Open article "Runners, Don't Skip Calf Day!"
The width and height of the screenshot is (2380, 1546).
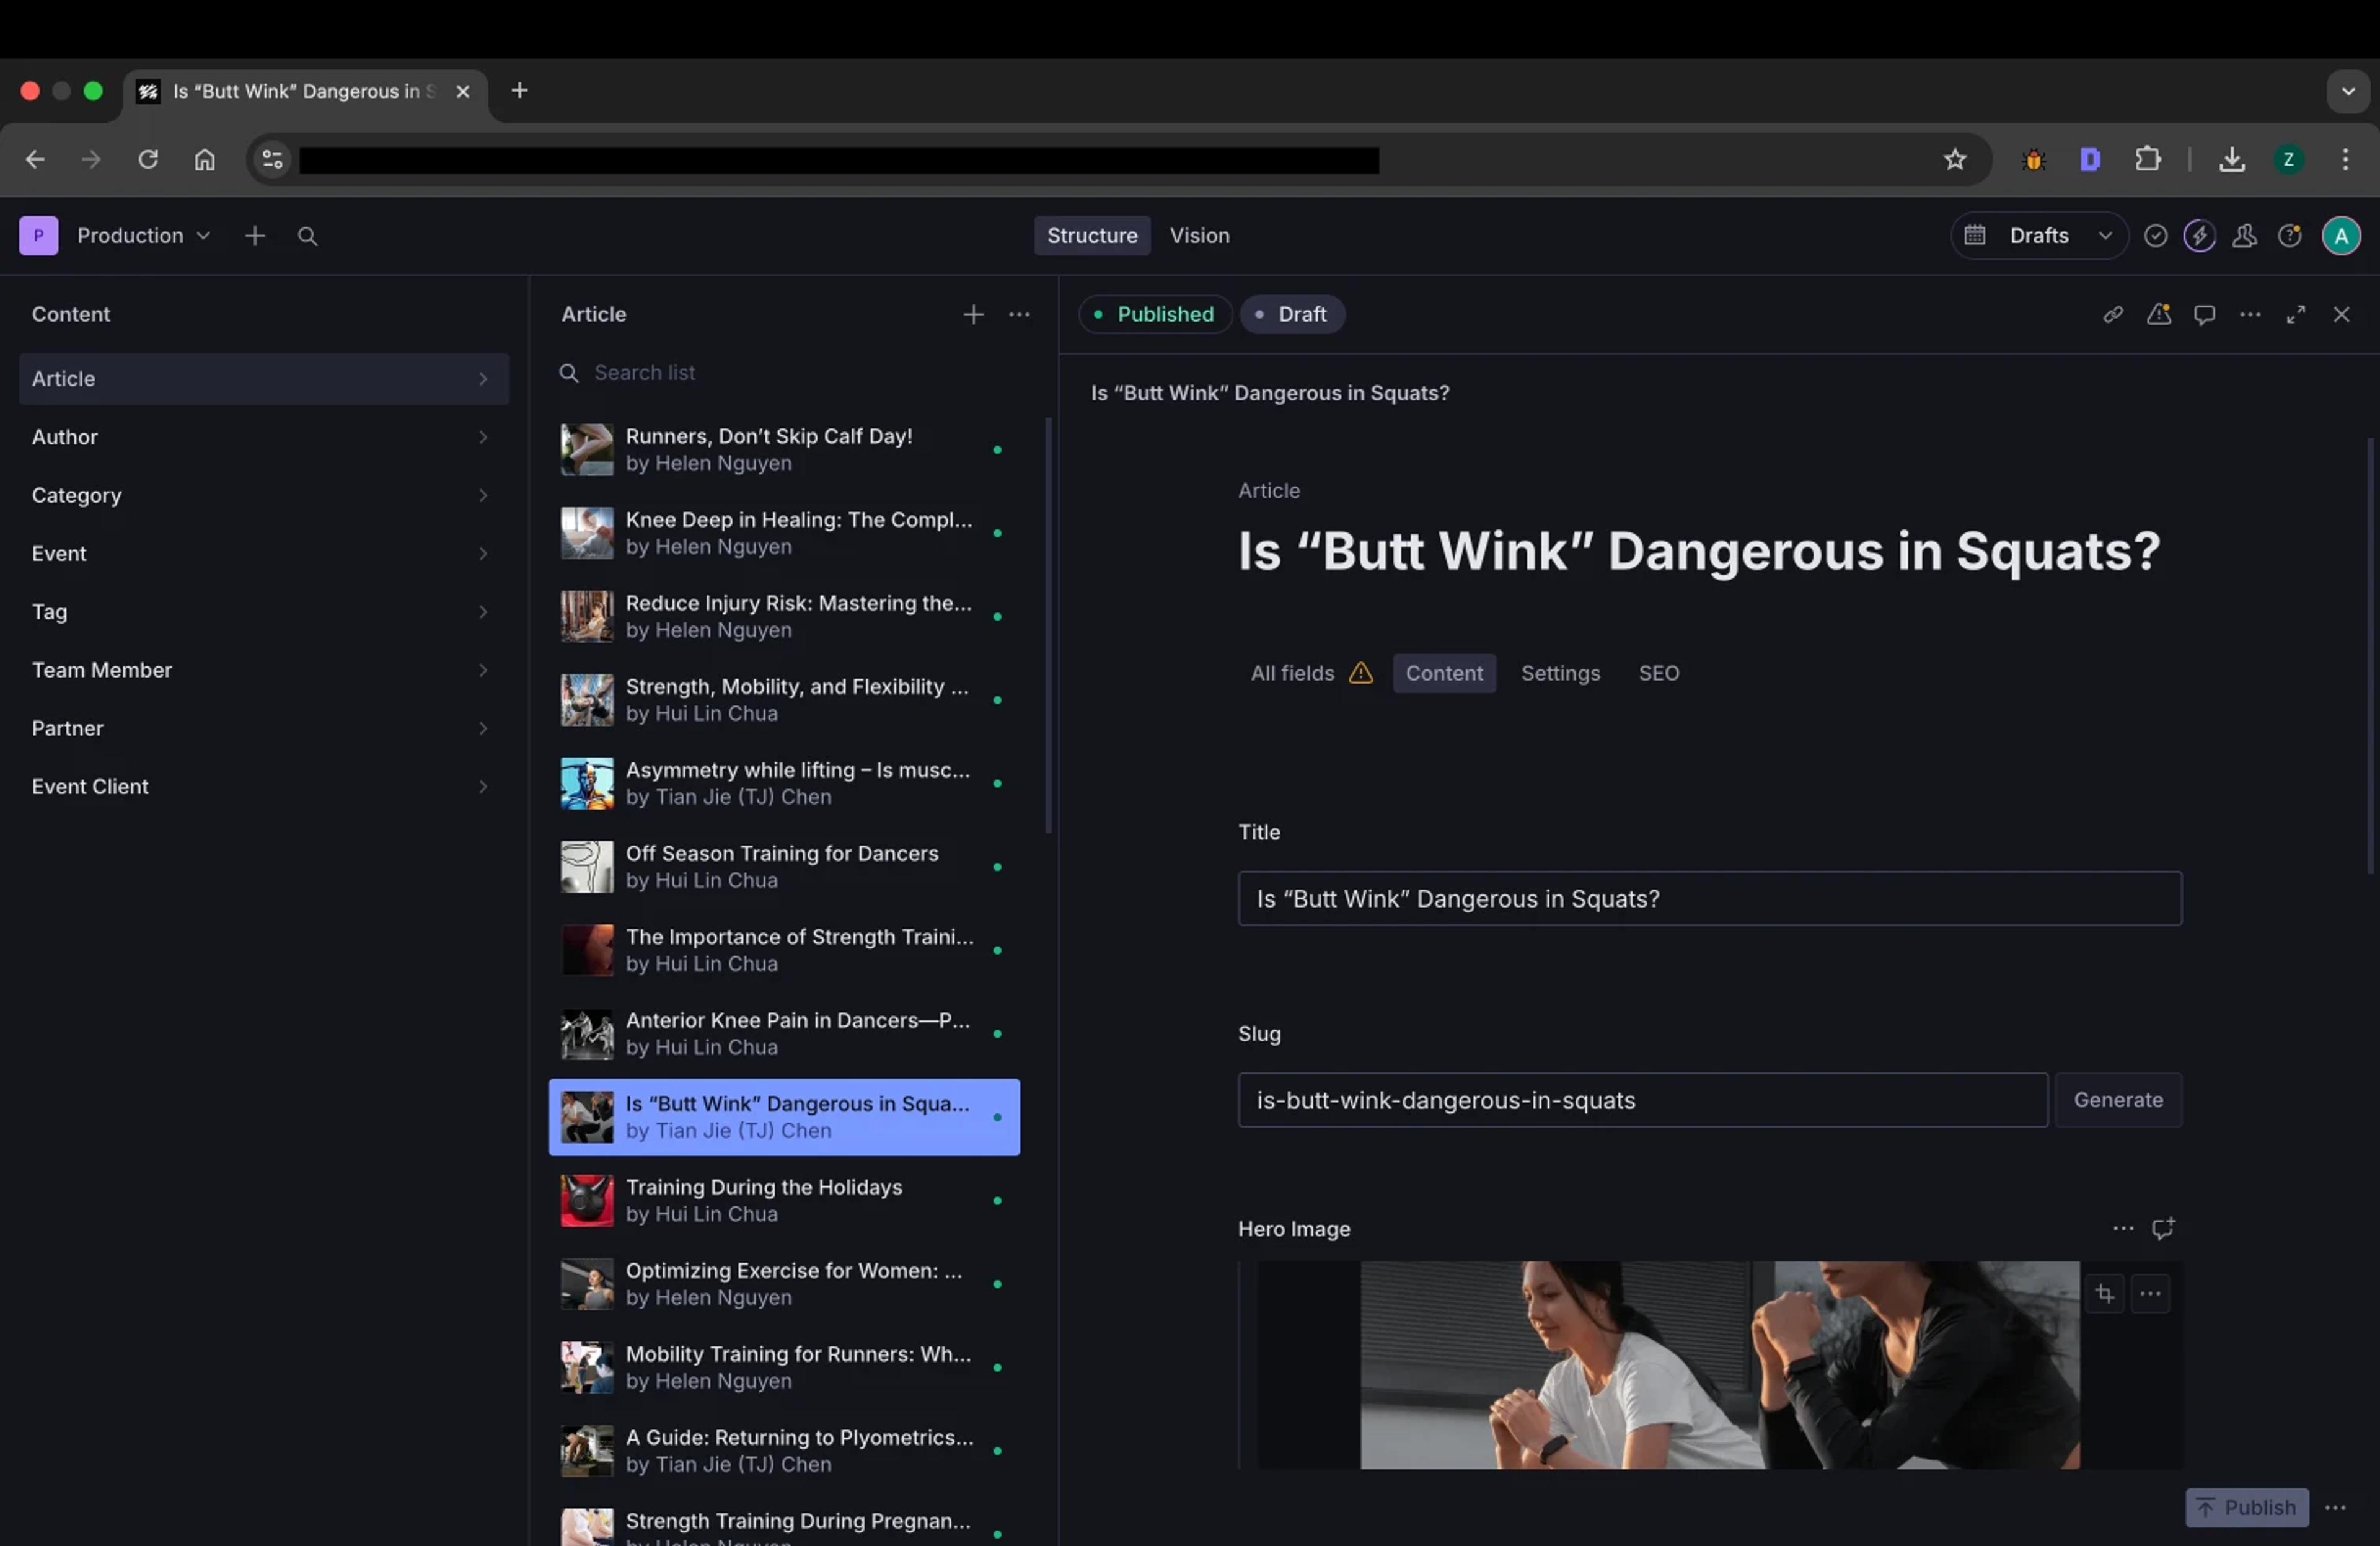(x=785, y=450)
